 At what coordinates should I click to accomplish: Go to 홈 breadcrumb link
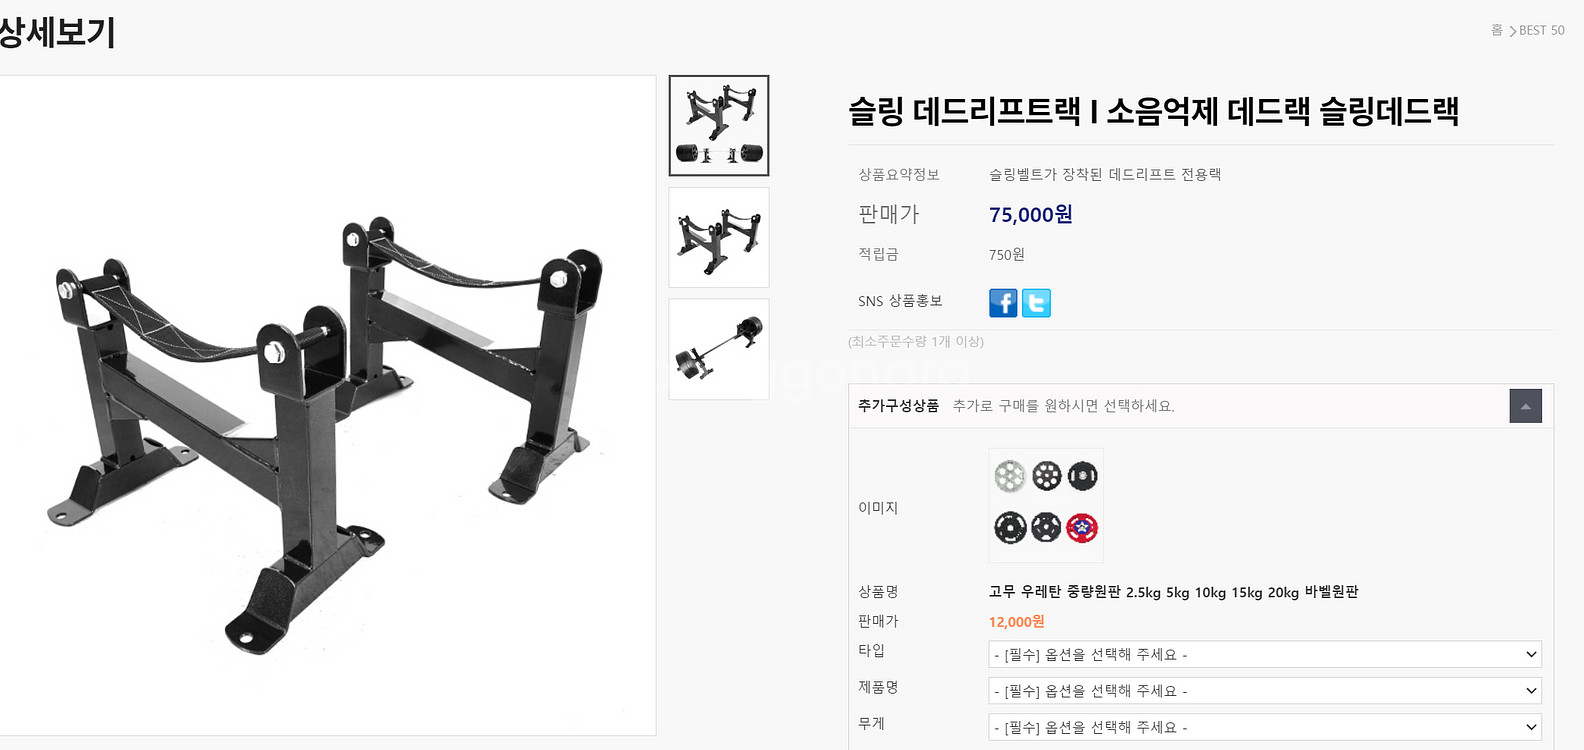[x=1497, y=30]
